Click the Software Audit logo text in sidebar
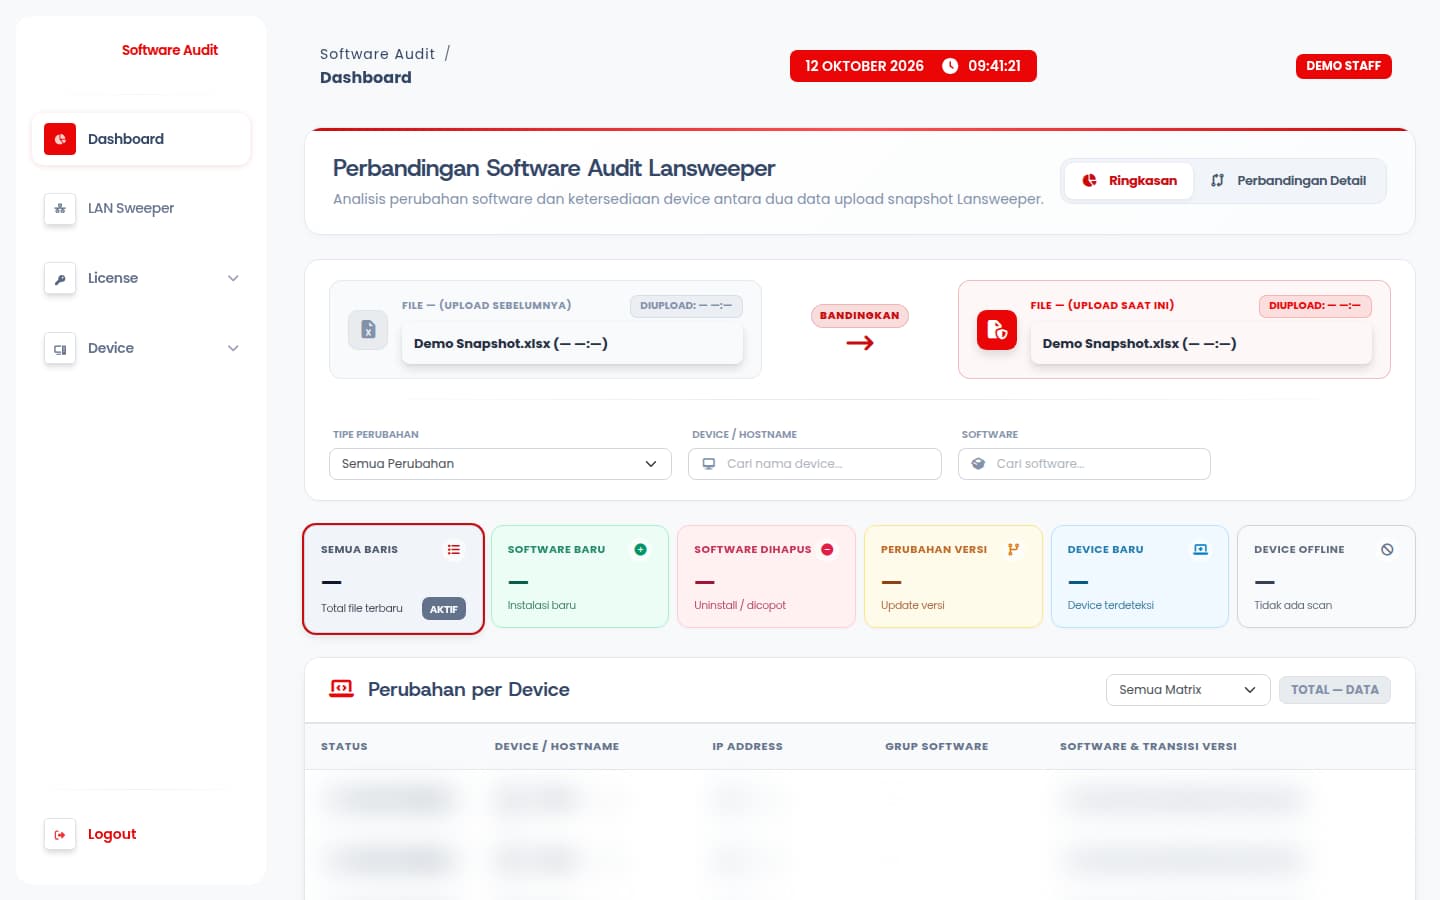Image resolution: width=1440 pixels, height=900 pixels. click(x=170, y=50)
